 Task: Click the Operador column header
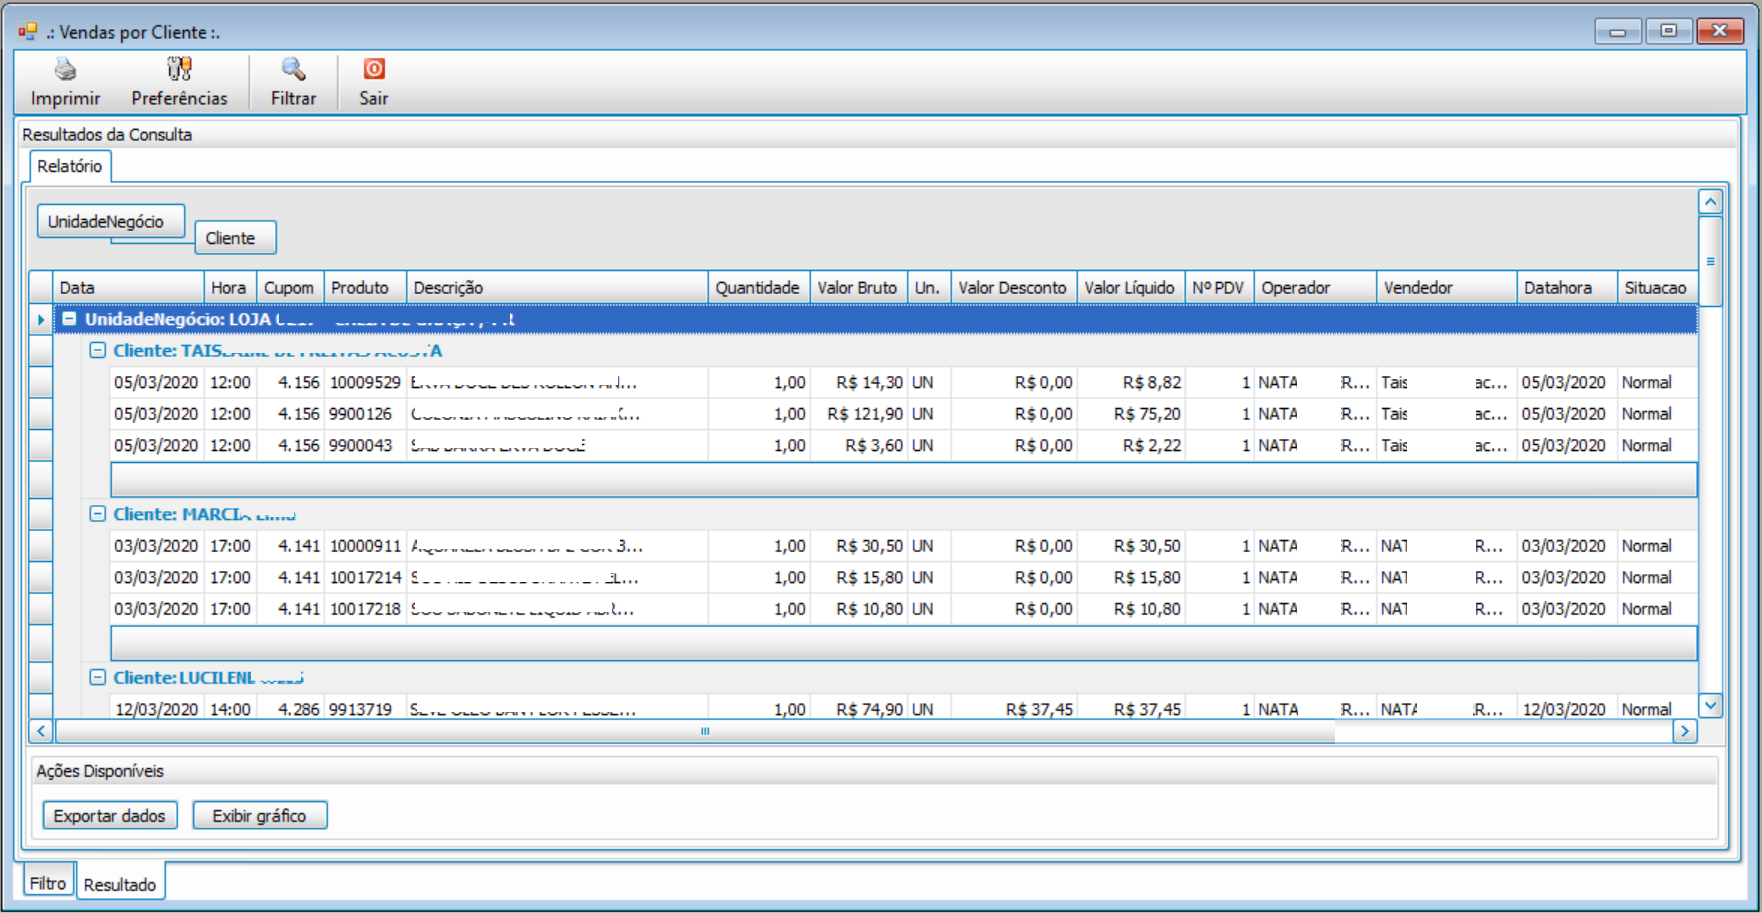(1315, 287)
